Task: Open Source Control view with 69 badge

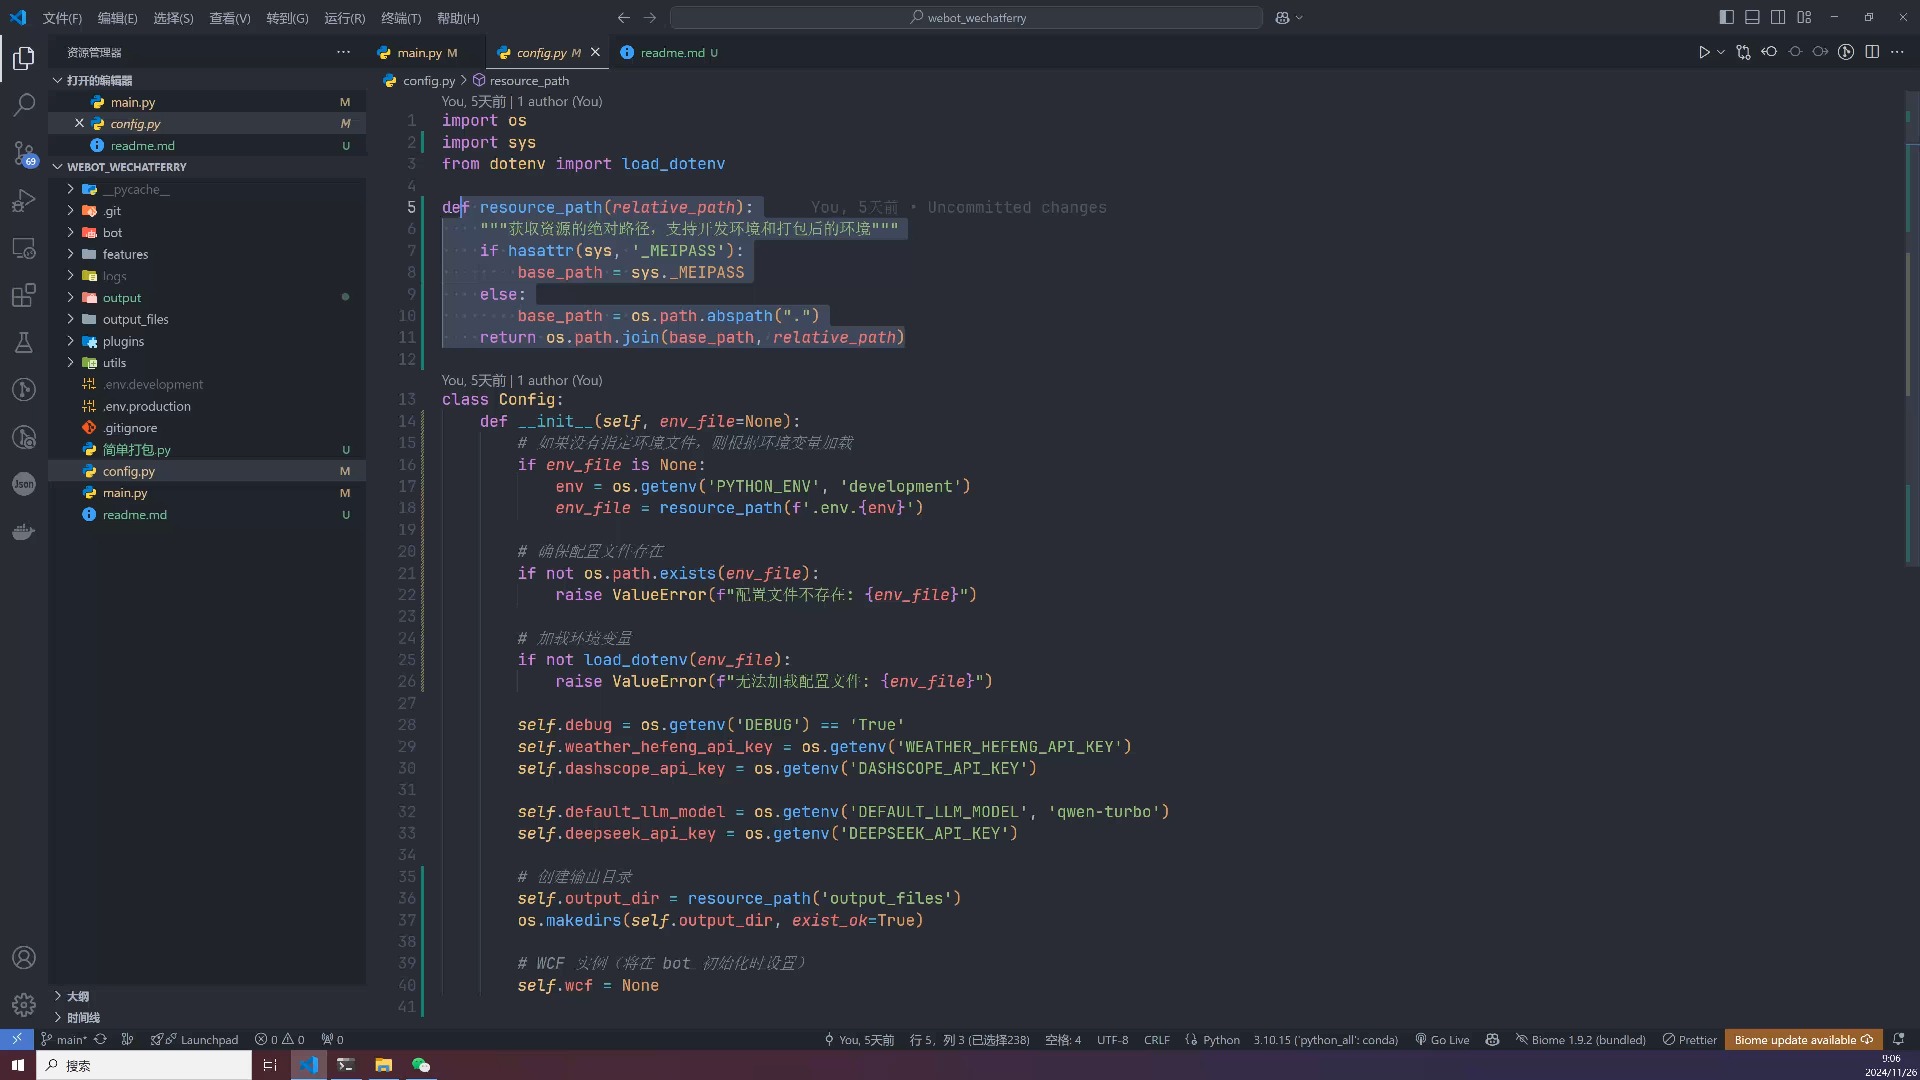Action: 24,153
